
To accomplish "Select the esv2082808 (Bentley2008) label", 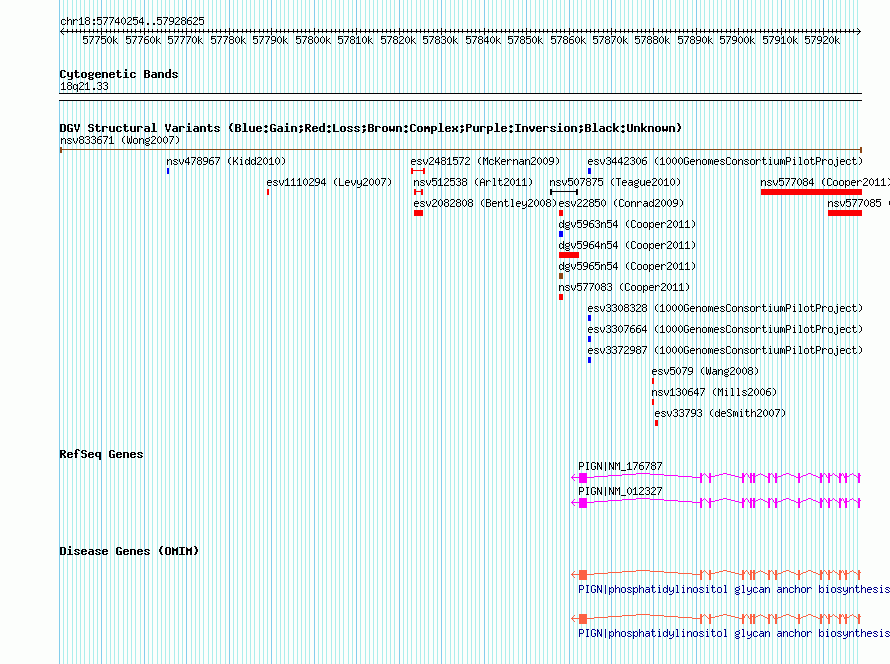I will tap(485, 203).
